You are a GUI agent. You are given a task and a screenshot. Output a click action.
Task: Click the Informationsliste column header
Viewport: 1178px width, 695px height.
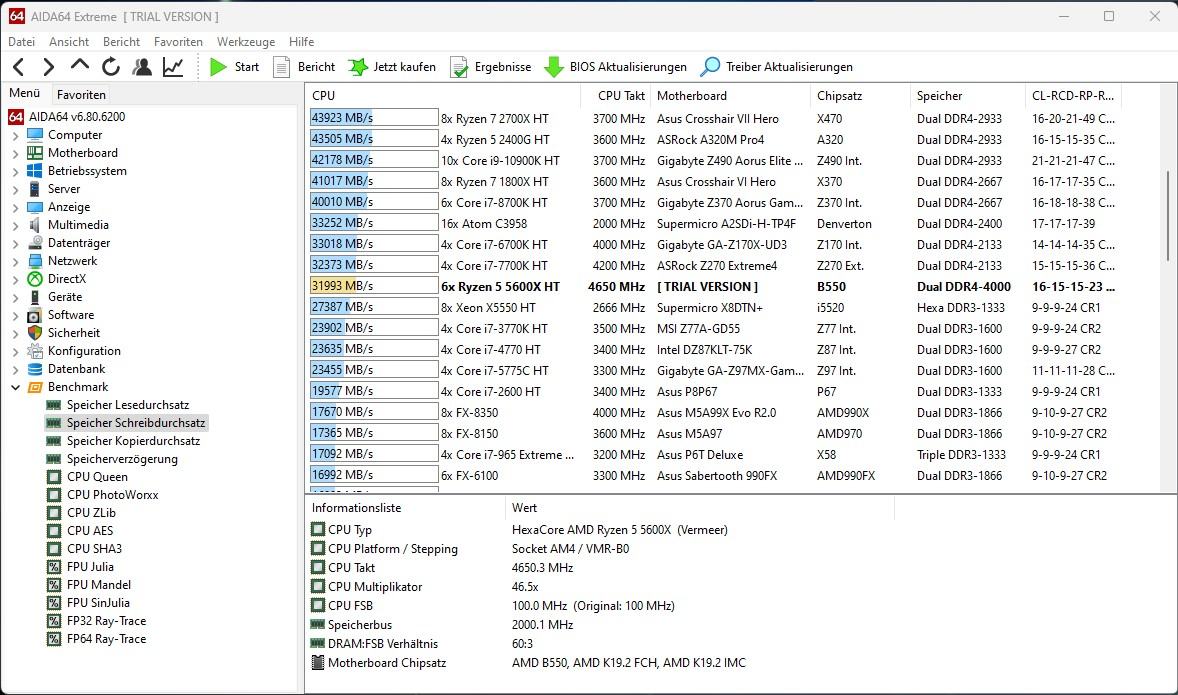pyautogui.click(x=406, y=508)
